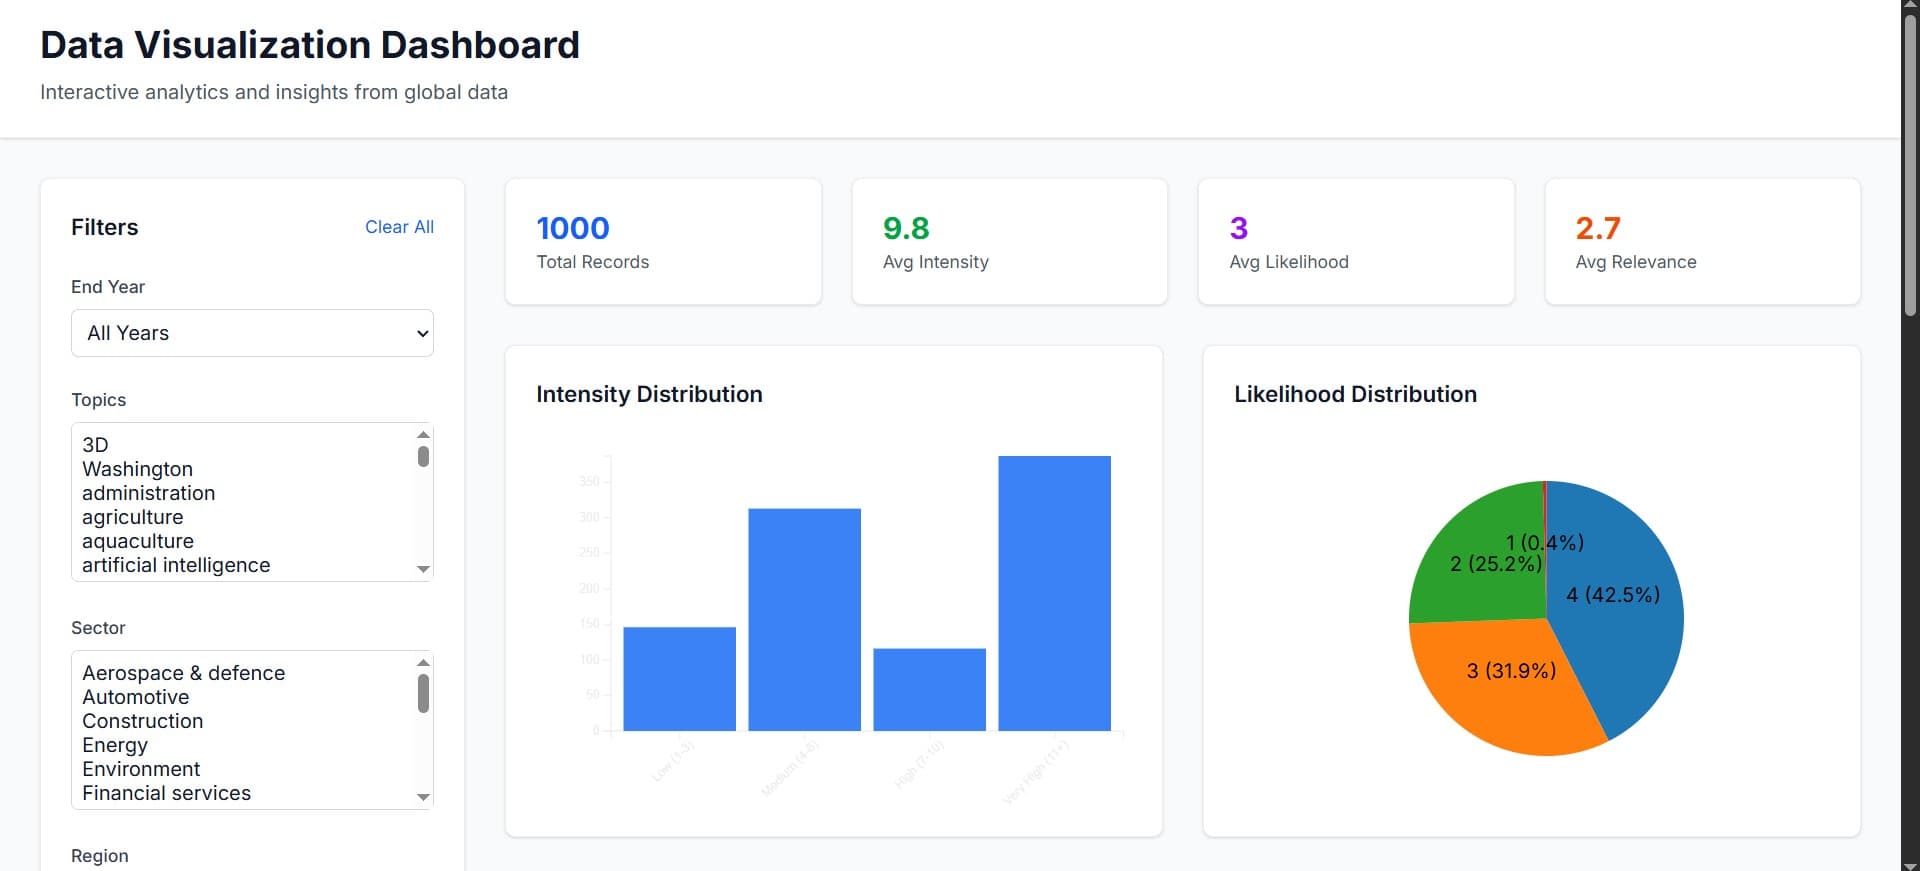Clear all filters with Clear All link
Viewport: 1920px width, 871px height.
point(399,227)
